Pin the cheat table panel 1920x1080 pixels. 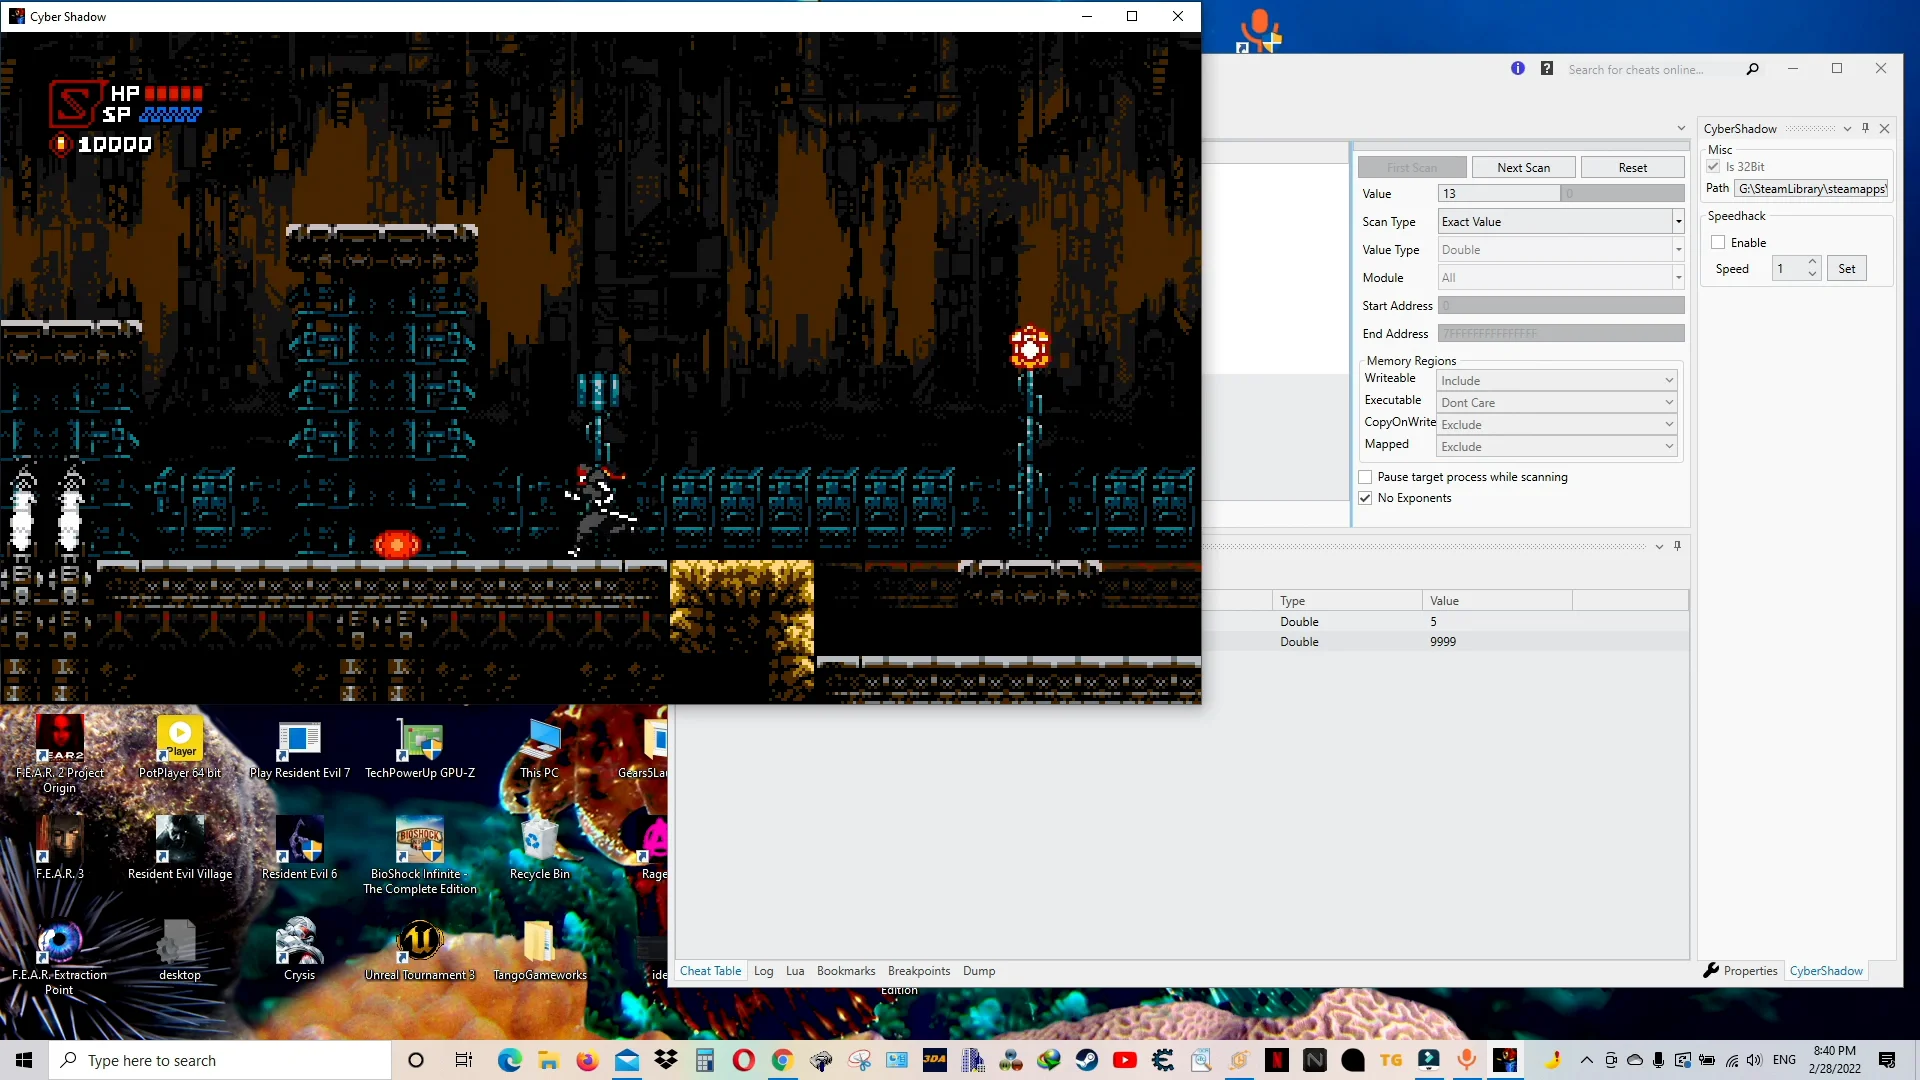tap(1677, 546)
